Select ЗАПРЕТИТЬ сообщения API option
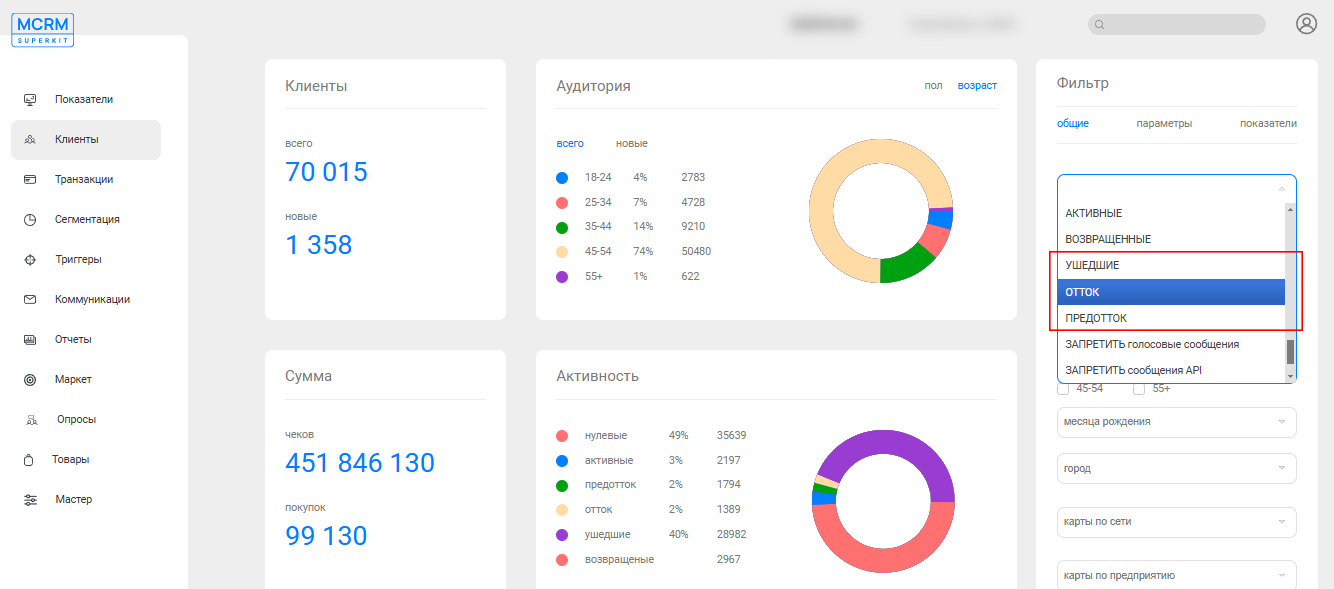The width and height of the screenshot is (1334, 589). point(1171,370)
